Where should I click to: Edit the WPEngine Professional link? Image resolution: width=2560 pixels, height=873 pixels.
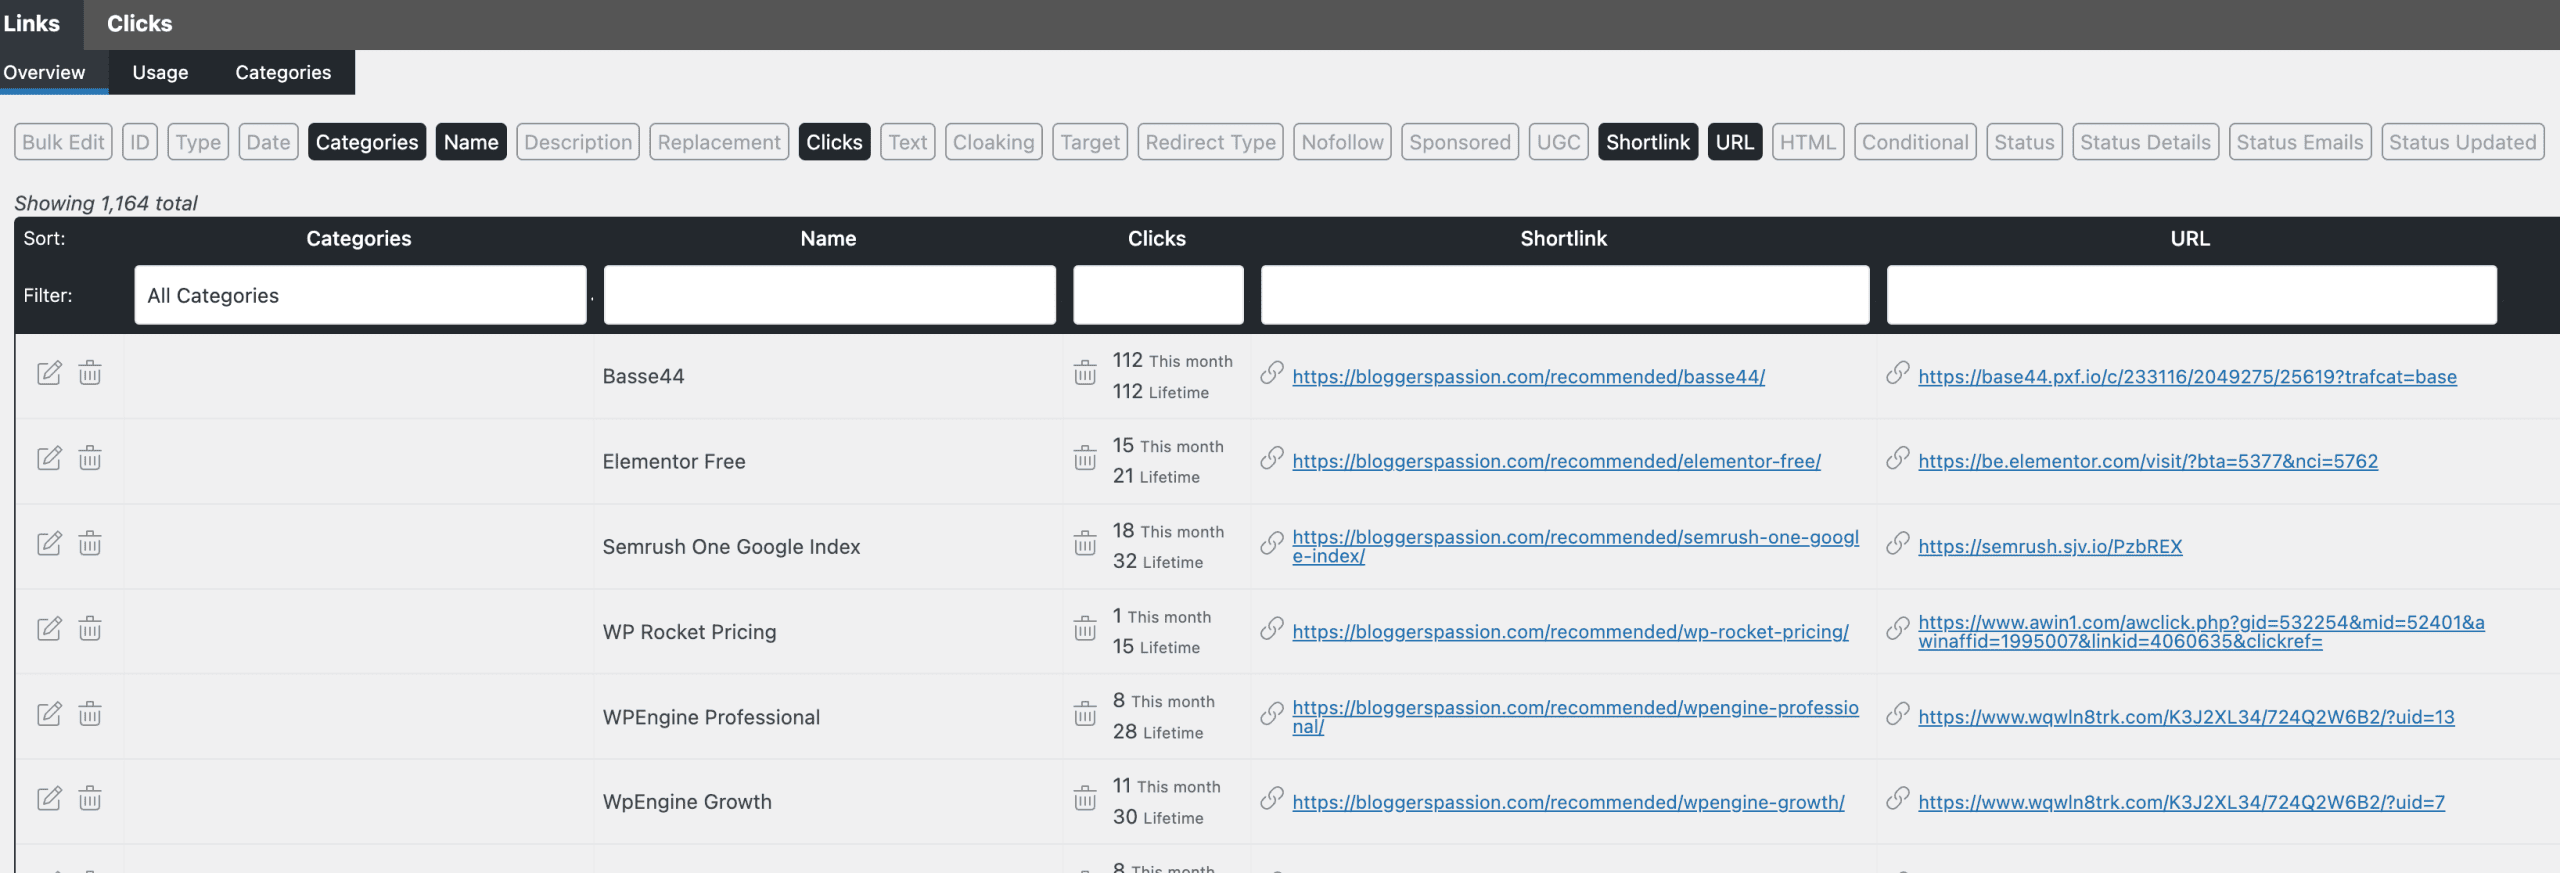click(49, 714)
